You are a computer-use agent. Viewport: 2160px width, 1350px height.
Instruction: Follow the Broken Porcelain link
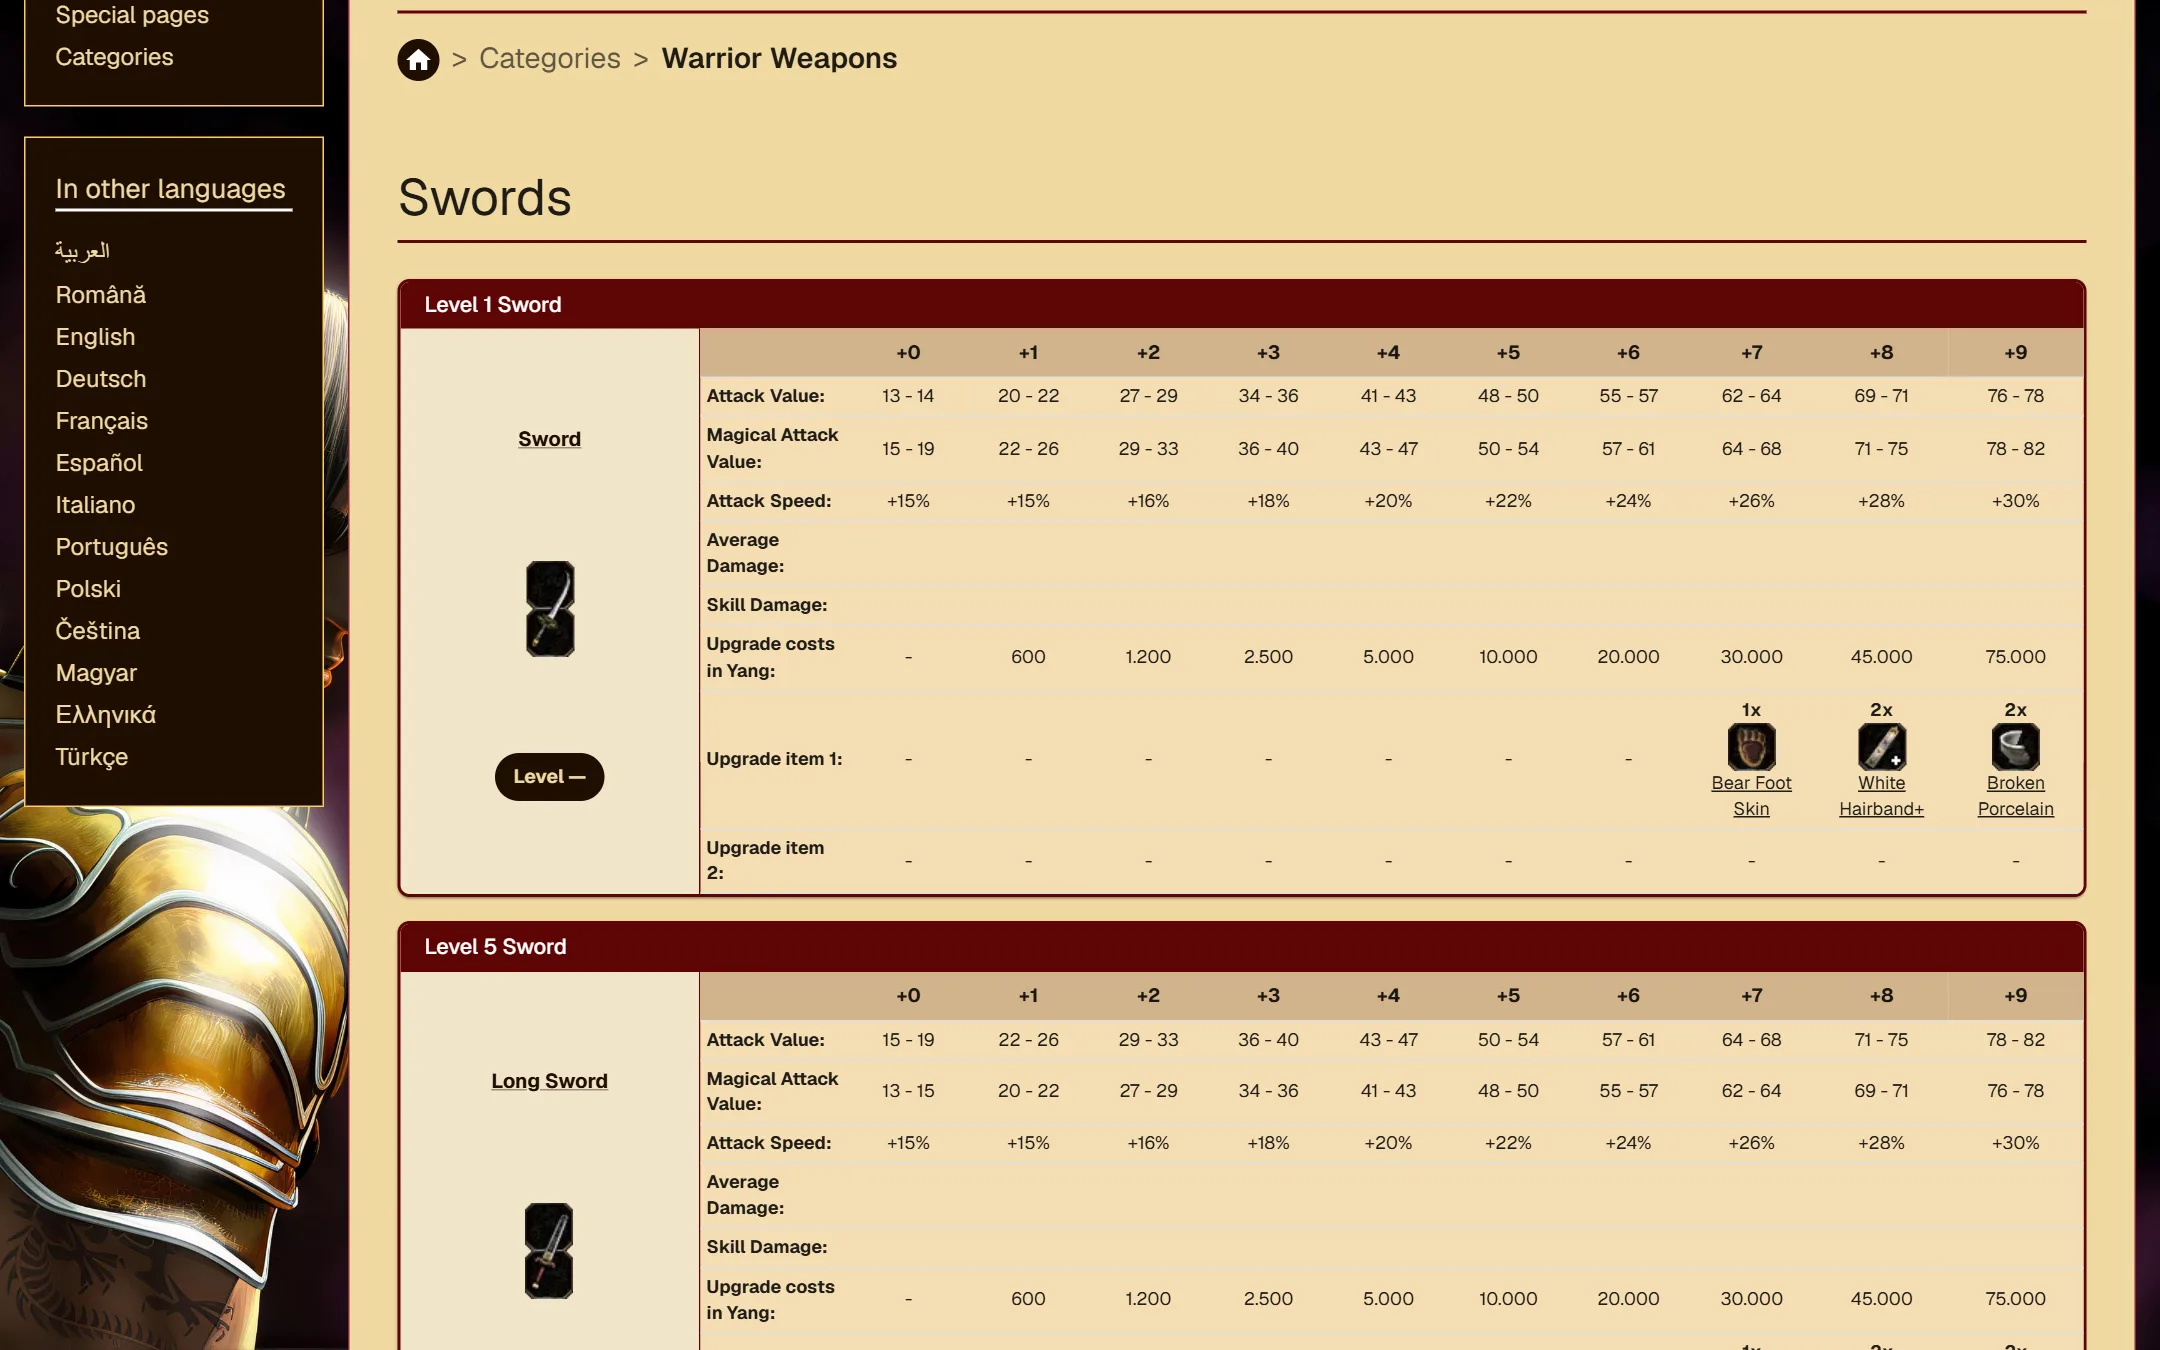2015,796
